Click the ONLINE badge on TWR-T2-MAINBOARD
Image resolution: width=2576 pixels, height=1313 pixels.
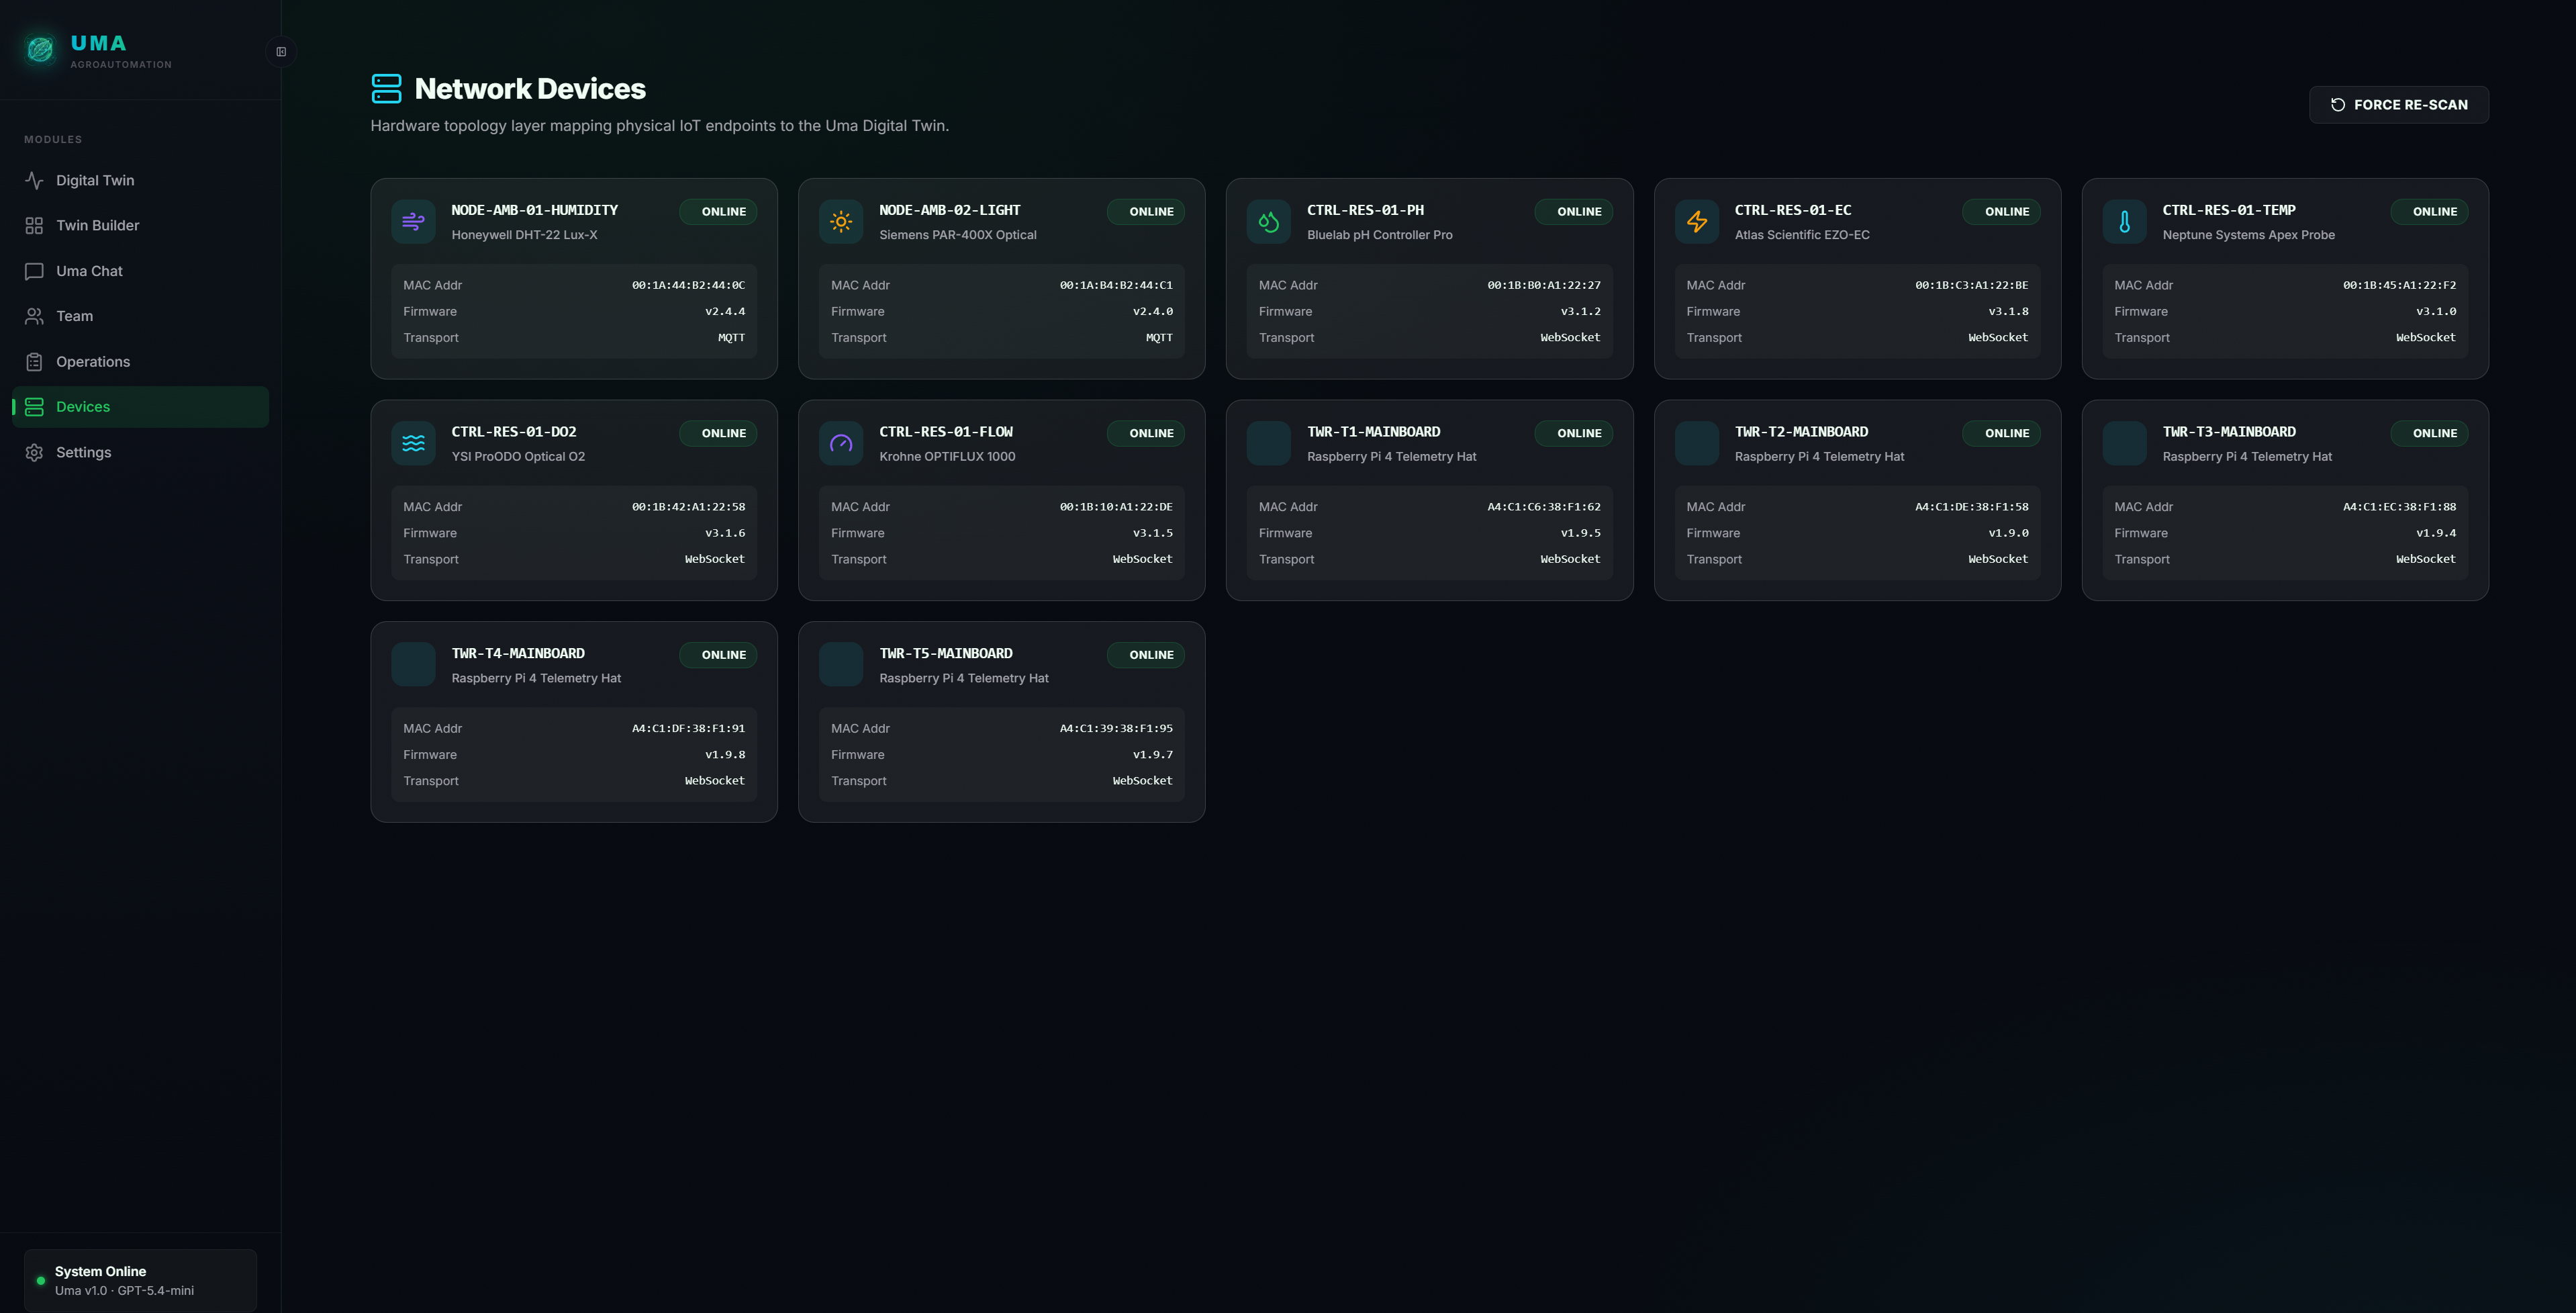[2001, 433]
